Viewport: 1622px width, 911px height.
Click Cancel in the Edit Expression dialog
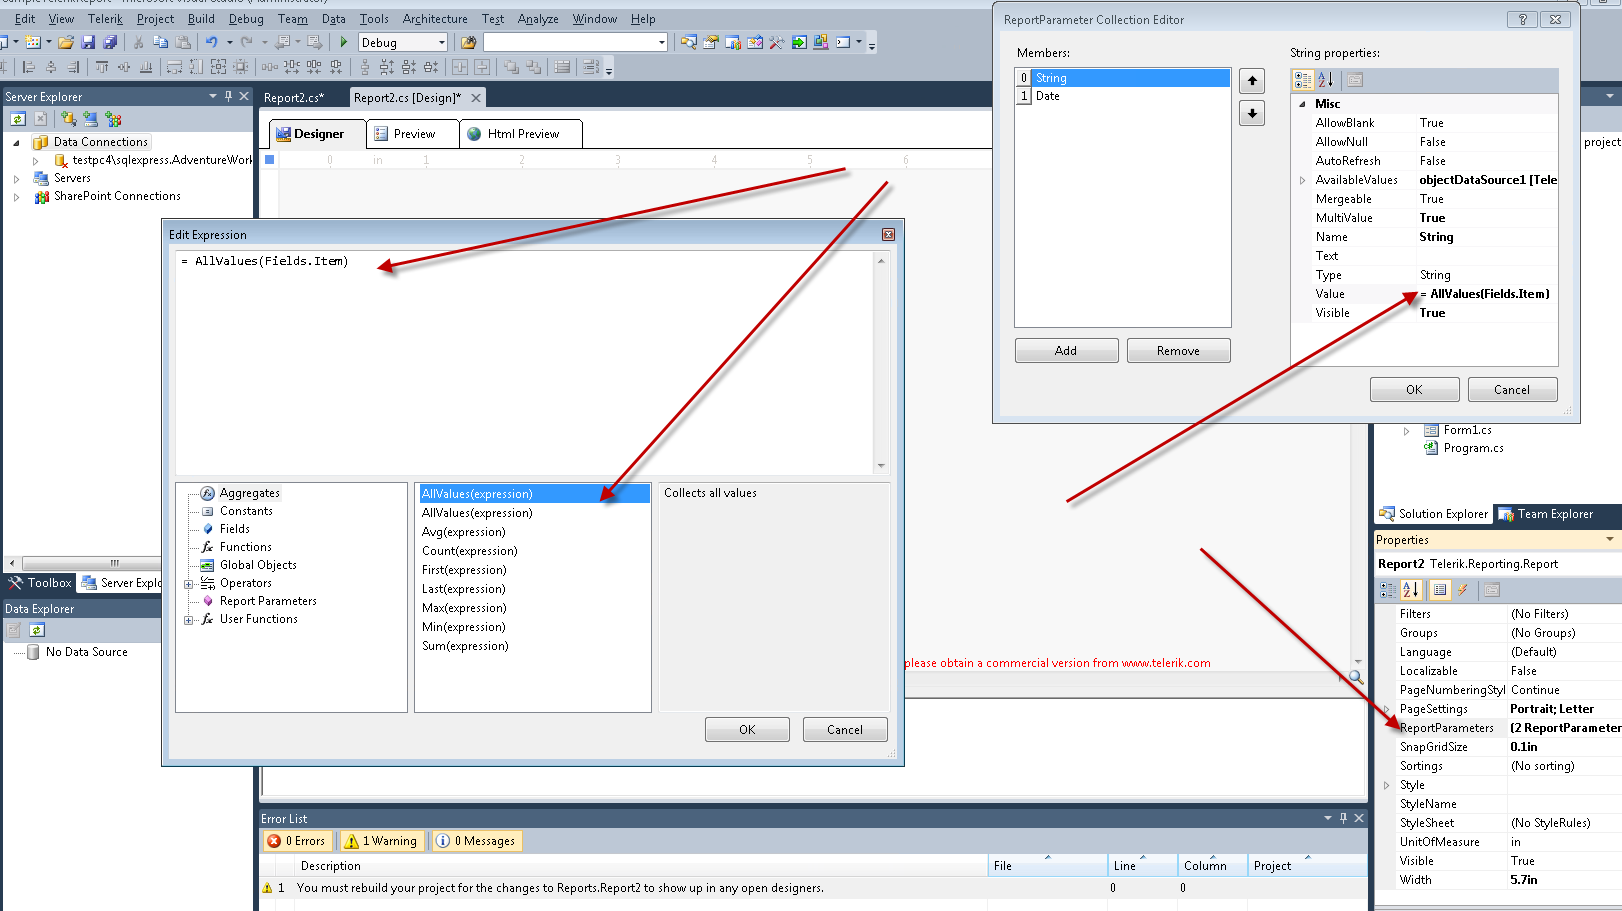tap(845, 730)
